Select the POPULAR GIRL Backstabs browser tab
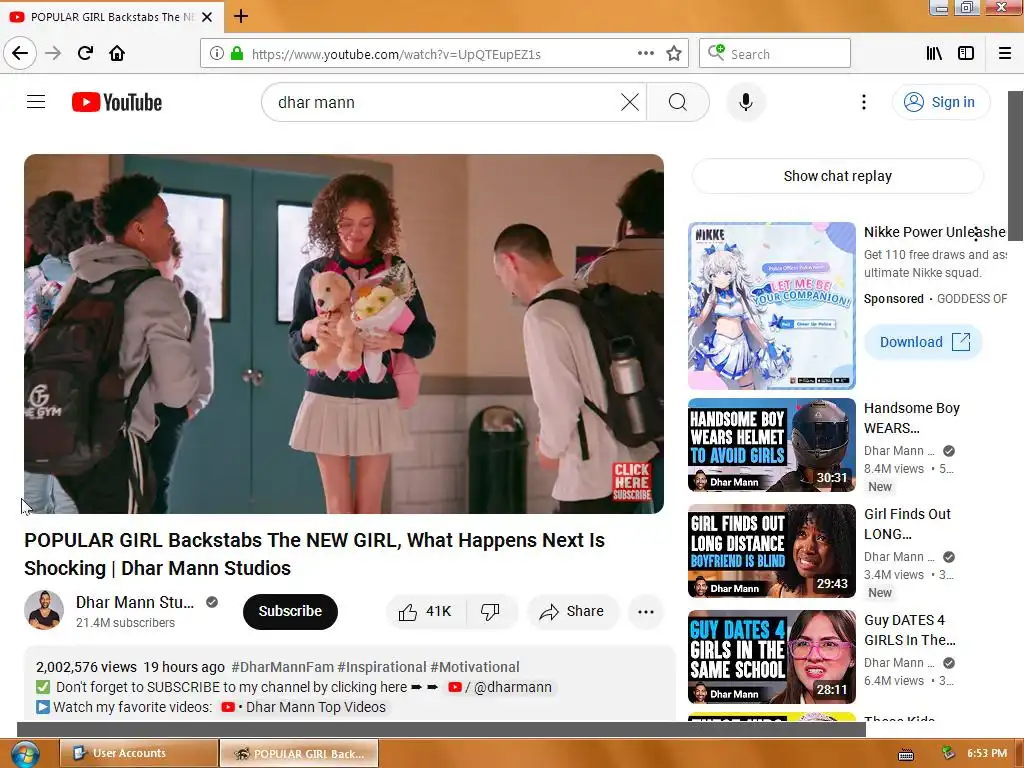This screenshot has width=1024, height=768. click(x=112, y=17)
